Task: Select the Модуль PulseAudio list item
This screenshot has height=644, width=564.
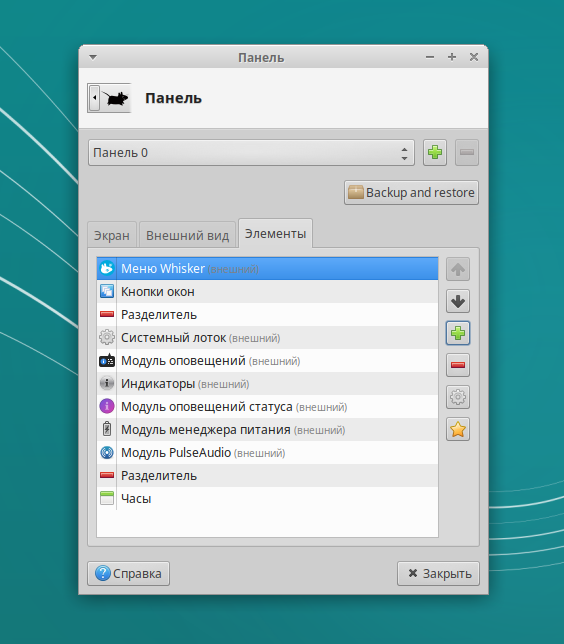Action: tap(267, 453)
